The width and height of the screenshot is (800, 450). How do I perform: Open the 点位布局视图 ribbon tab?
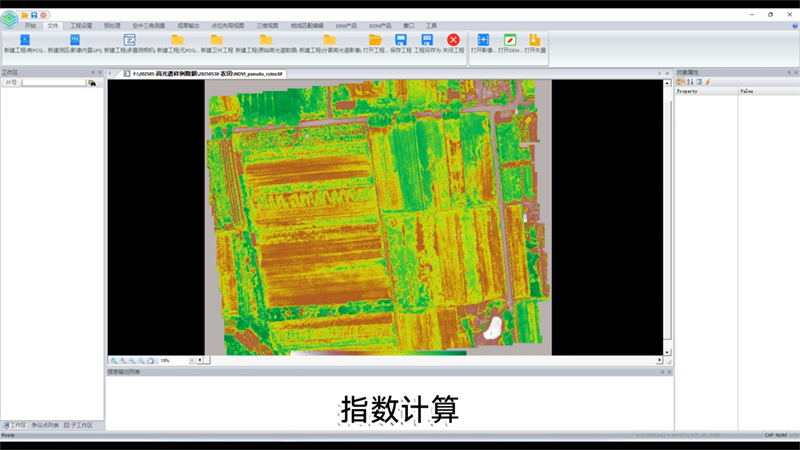228,26
